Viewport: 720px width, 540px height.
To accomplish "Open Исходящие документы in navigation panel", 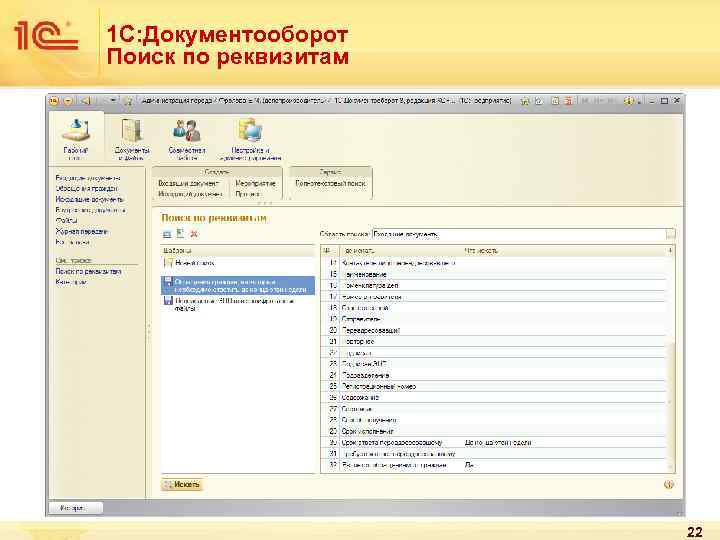I will pos(90,199).
